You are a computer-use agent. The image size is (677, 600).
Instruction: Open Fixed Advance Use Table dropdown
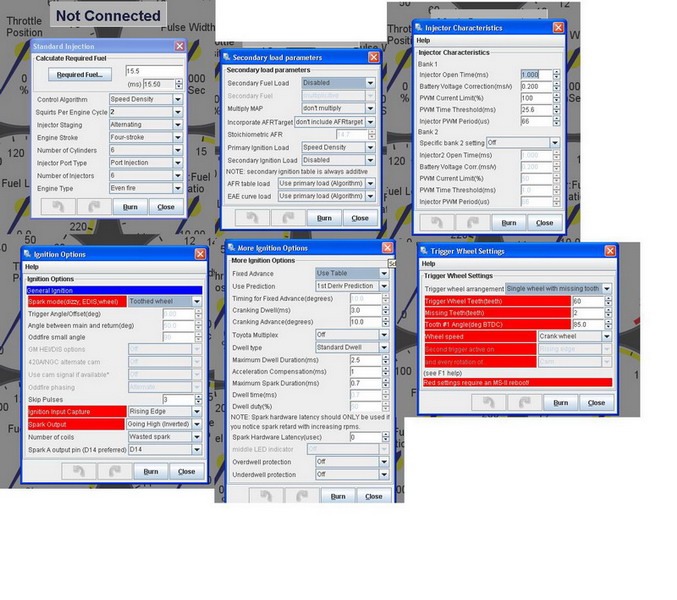click(x=384, y=273)
